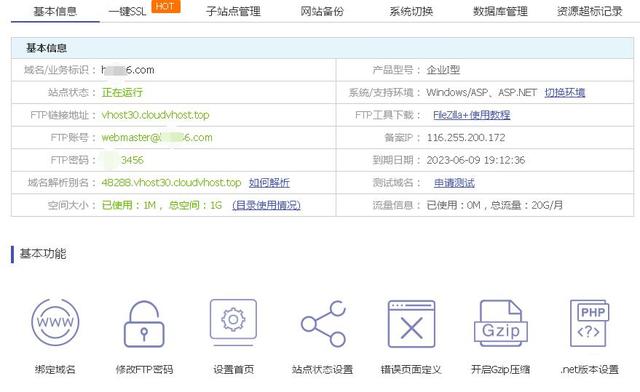Open the 子站点管理 tab
The width and height of the screenshot is (640, 392).
click(233, 11)
